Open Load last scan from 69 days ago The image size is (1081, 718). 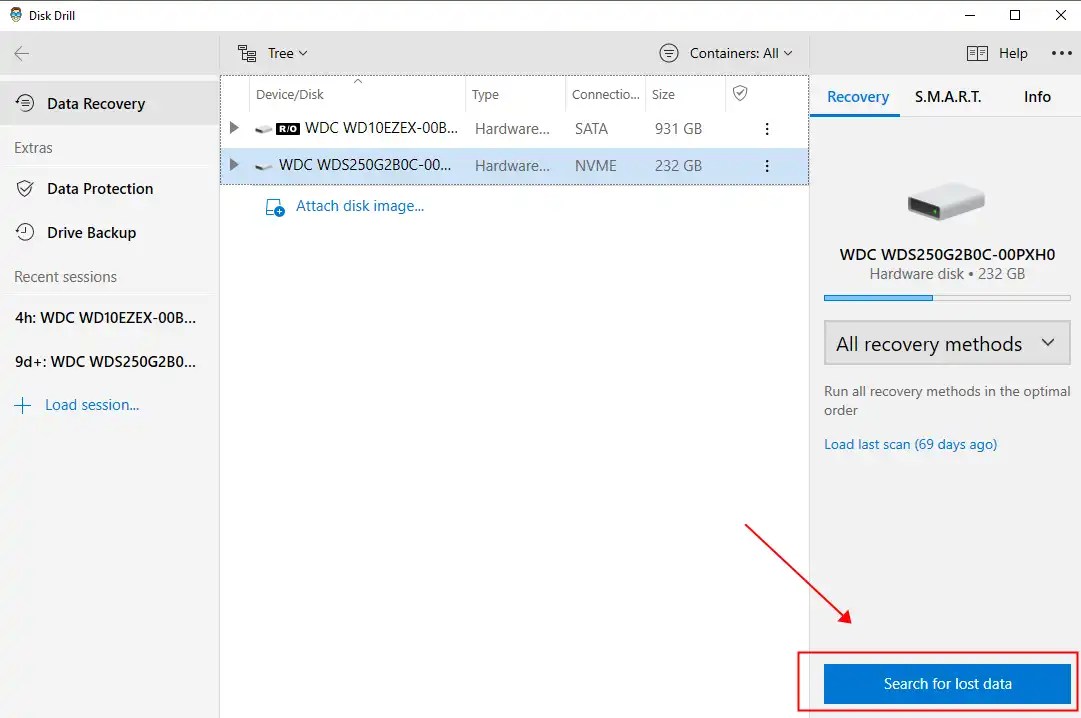point(910,443)
